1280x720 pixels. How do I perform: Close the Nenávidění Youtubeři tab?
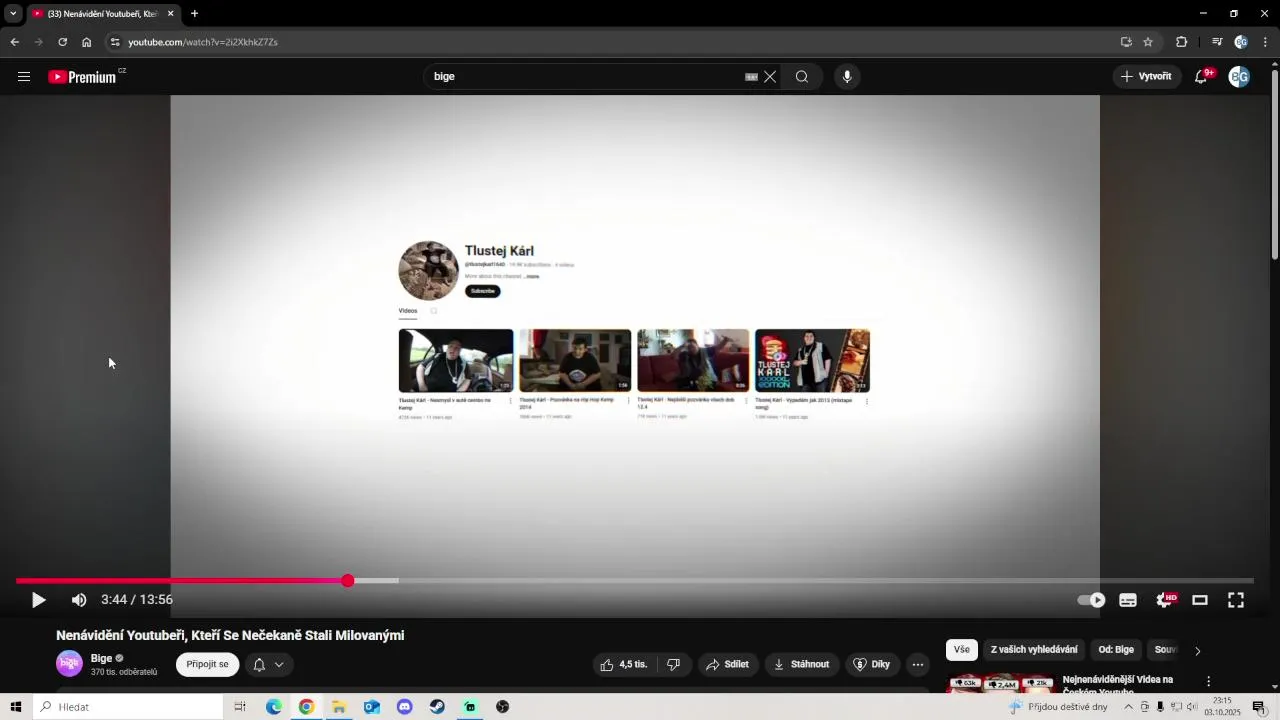pyautogui.click(x=170, y=14)
